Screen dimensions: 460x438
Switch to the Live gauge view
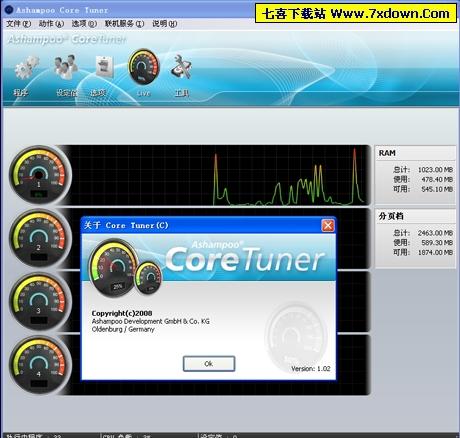[x=144, y=67]
